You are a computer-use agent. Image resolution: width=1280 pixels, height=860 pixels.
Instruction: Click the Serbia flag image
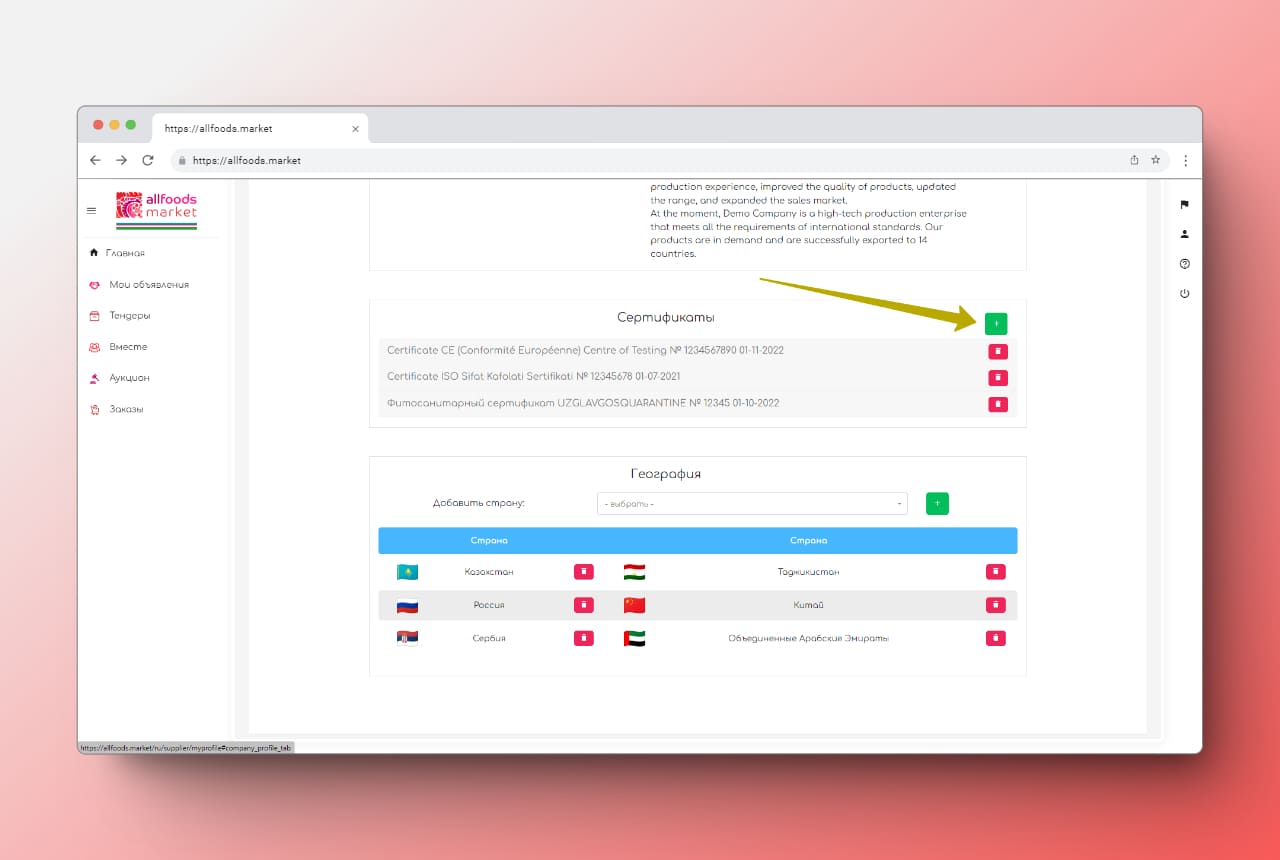(407, 638)
